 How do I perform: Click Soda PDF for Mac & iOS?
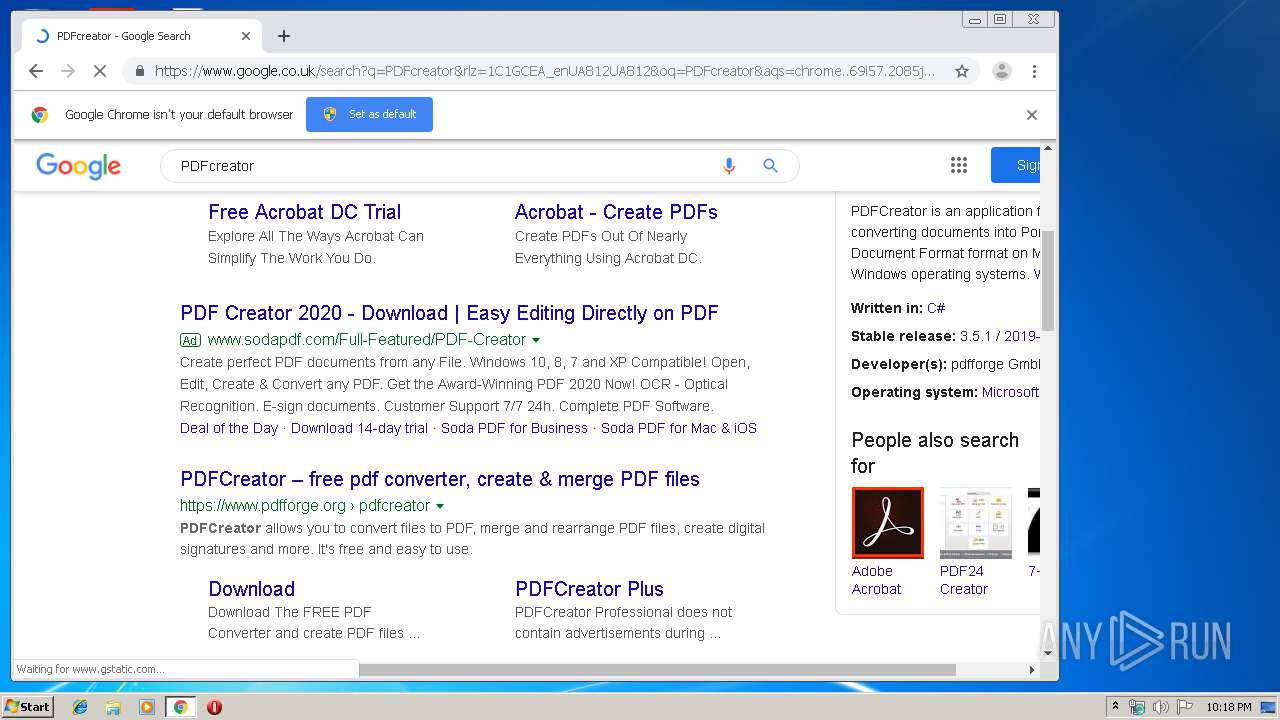click(x=679, y=428)
